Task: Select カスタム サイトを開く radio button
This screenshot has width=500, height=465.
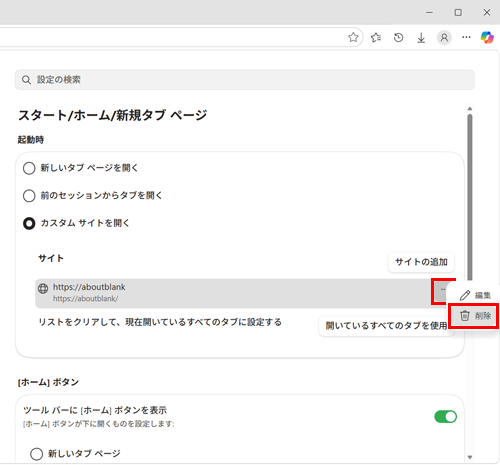Action: point(29,223)
